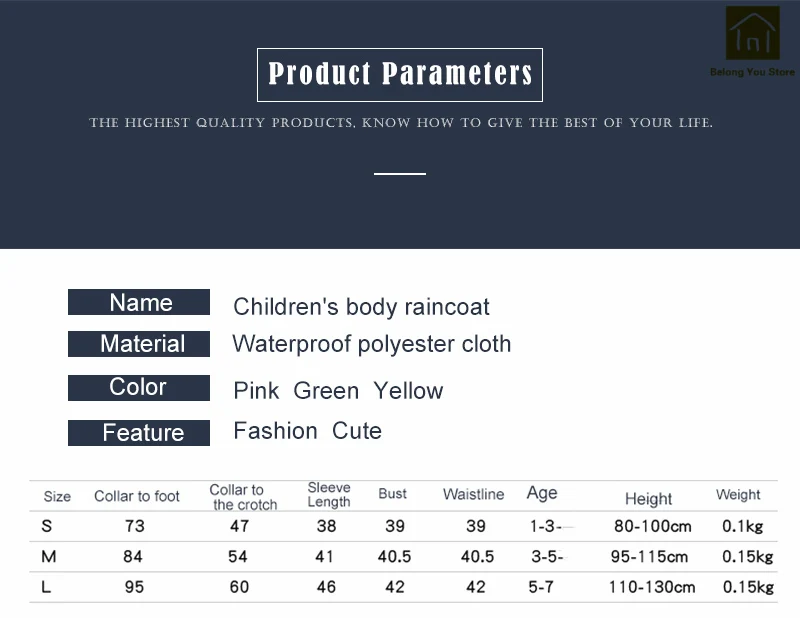
Task: Click the white divider line under subtitle
Action: click(x=399, y=174)
